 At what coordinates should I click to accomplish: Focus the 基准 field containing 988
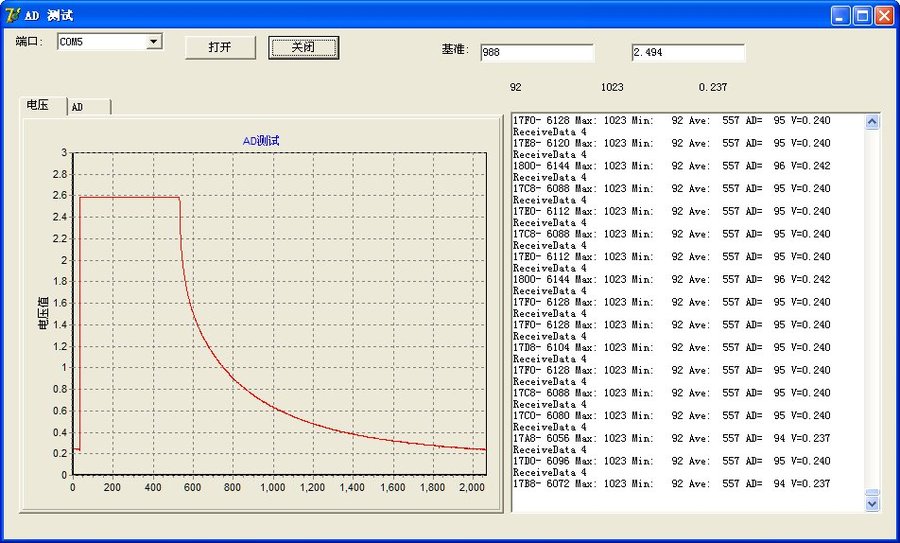536,53
